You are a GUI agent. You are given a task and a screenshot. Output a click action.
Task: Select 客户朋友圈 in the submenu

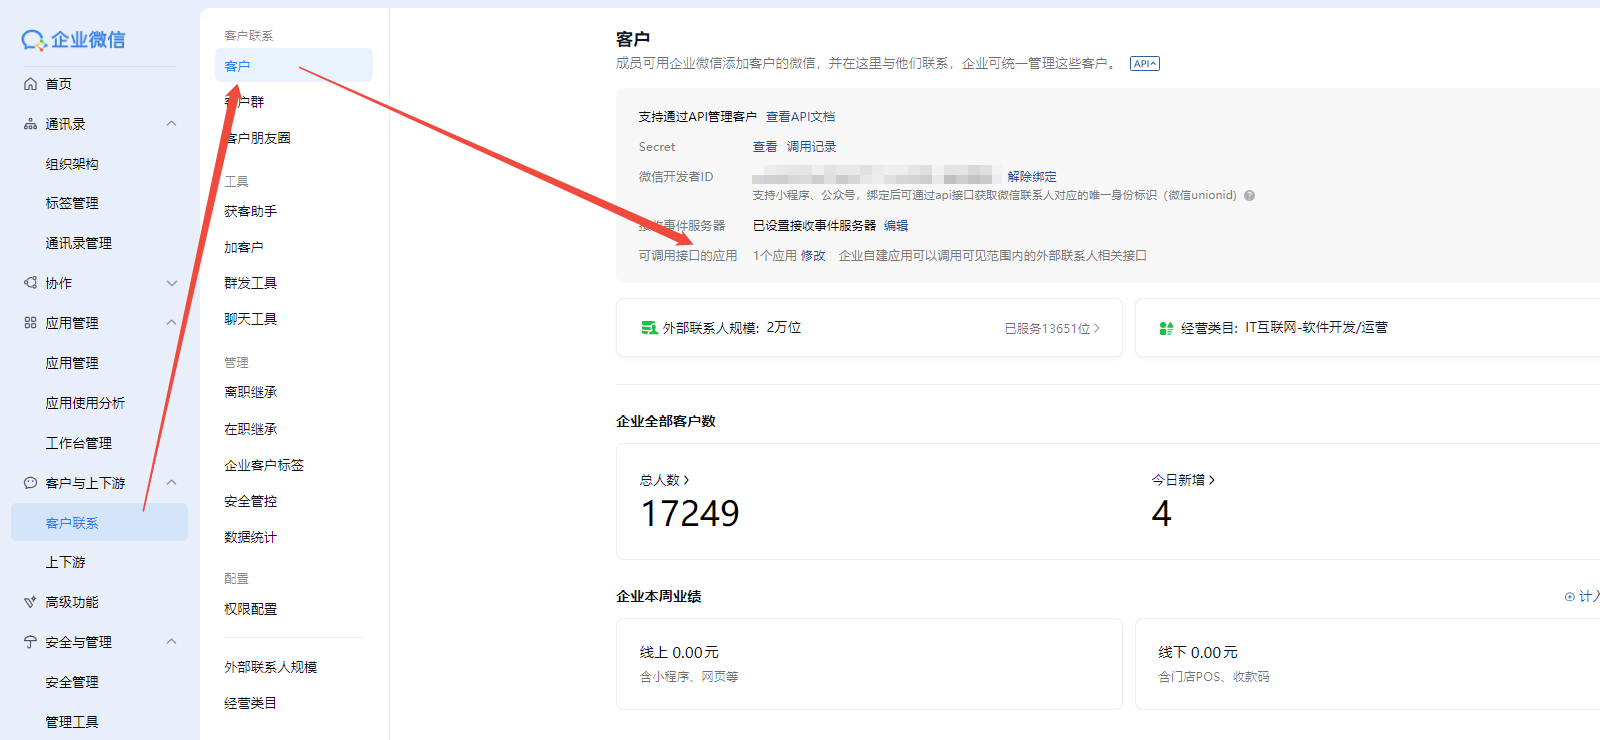[x=260, y=138]
